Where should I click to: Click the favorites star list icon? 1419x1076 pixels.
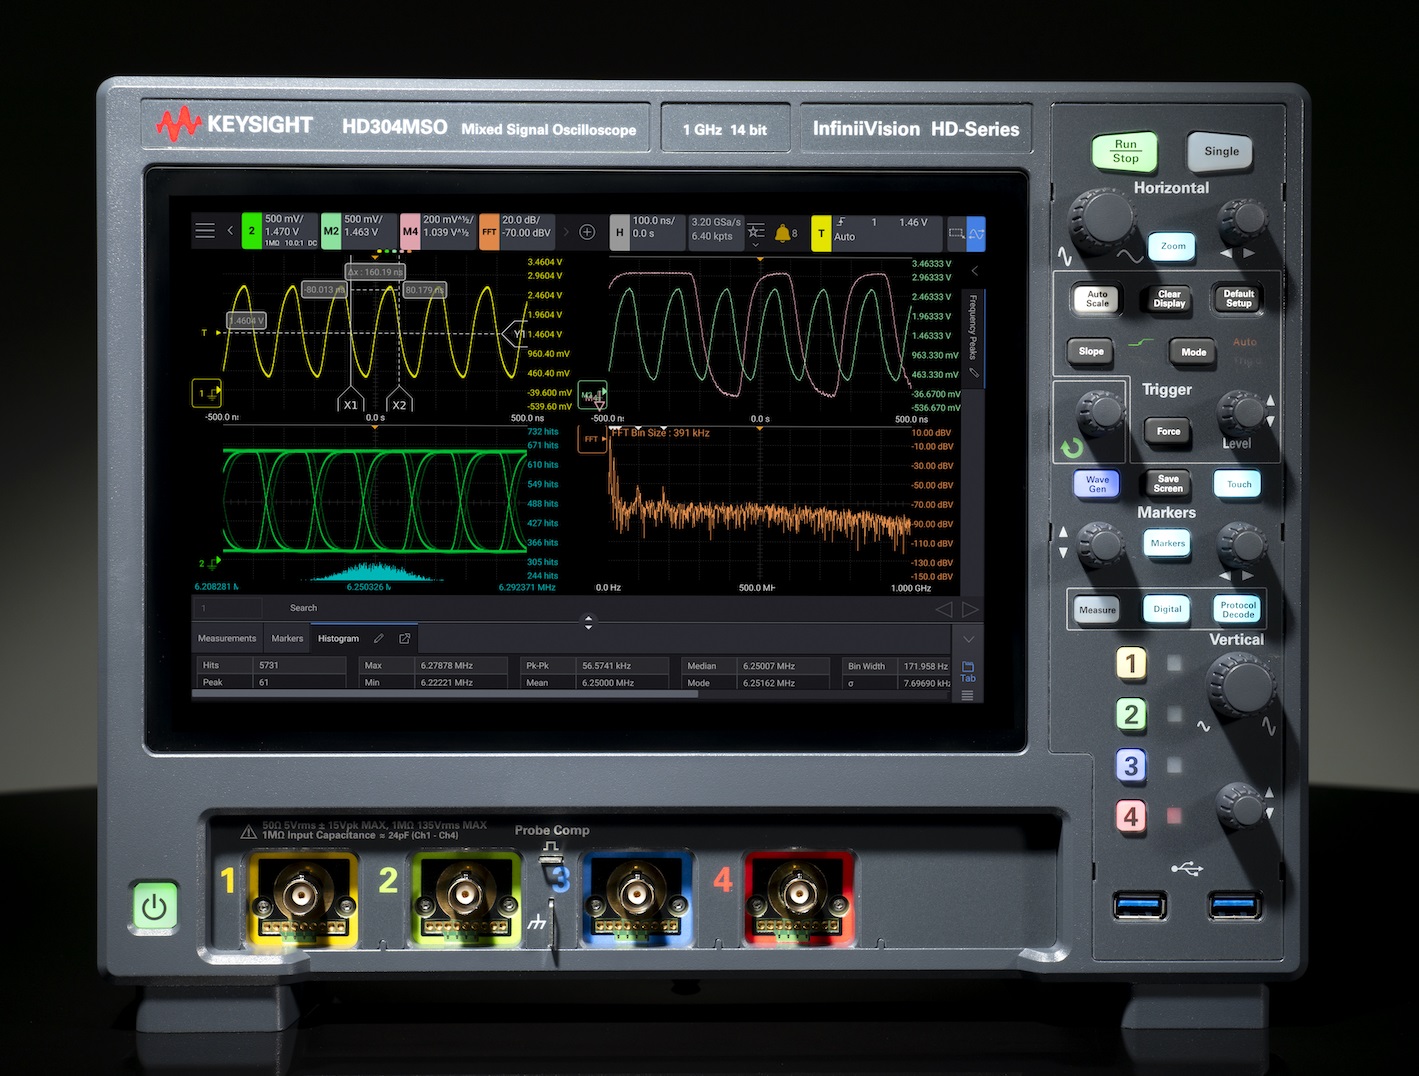pos(756,232)
